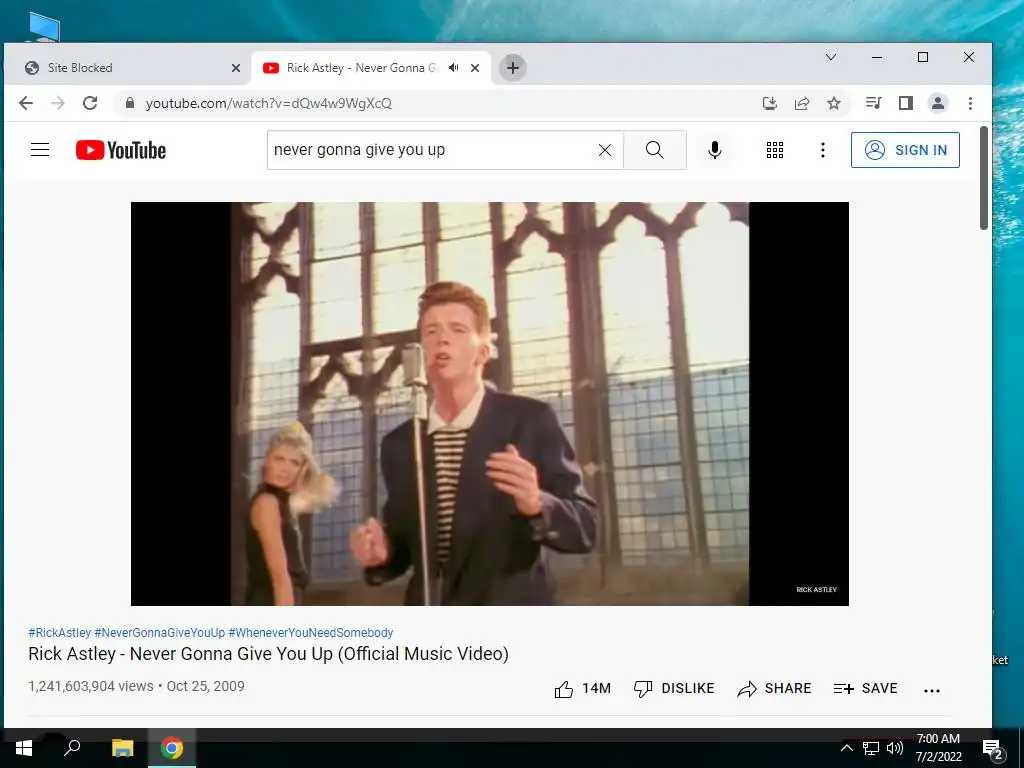Open a new tab with plus button
Viewport: 1024px width, 768px height.
point(513,68)
